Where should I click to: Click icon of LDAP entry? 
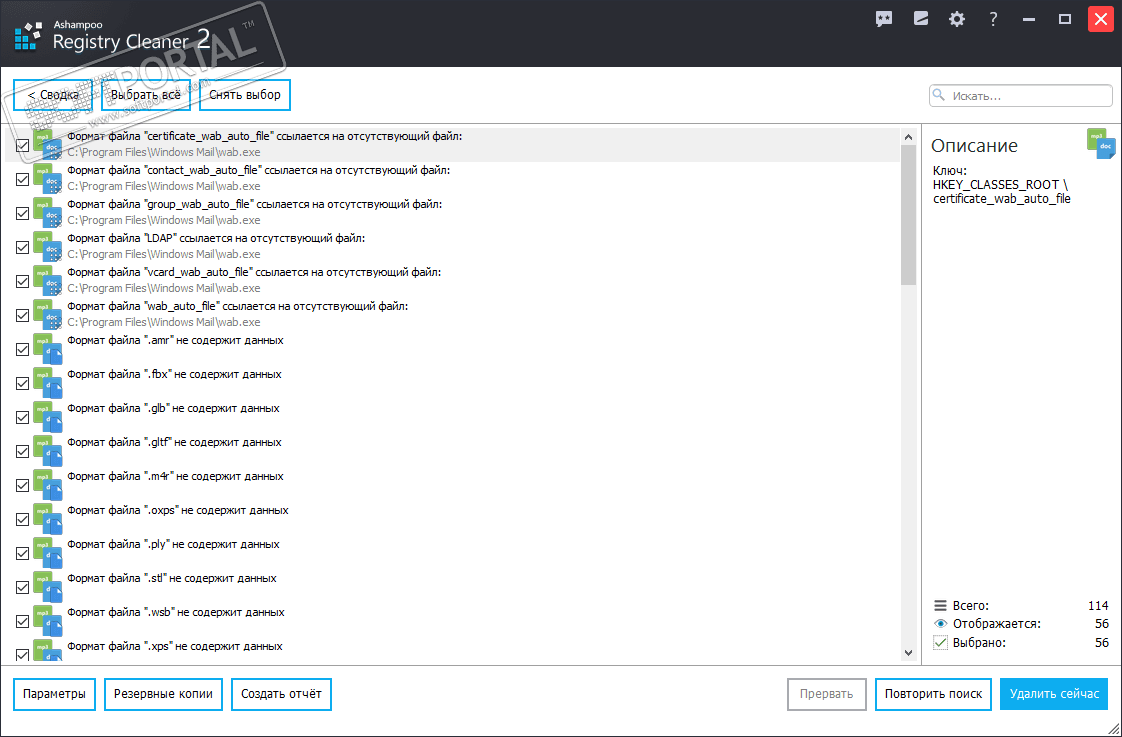point(48,247)
